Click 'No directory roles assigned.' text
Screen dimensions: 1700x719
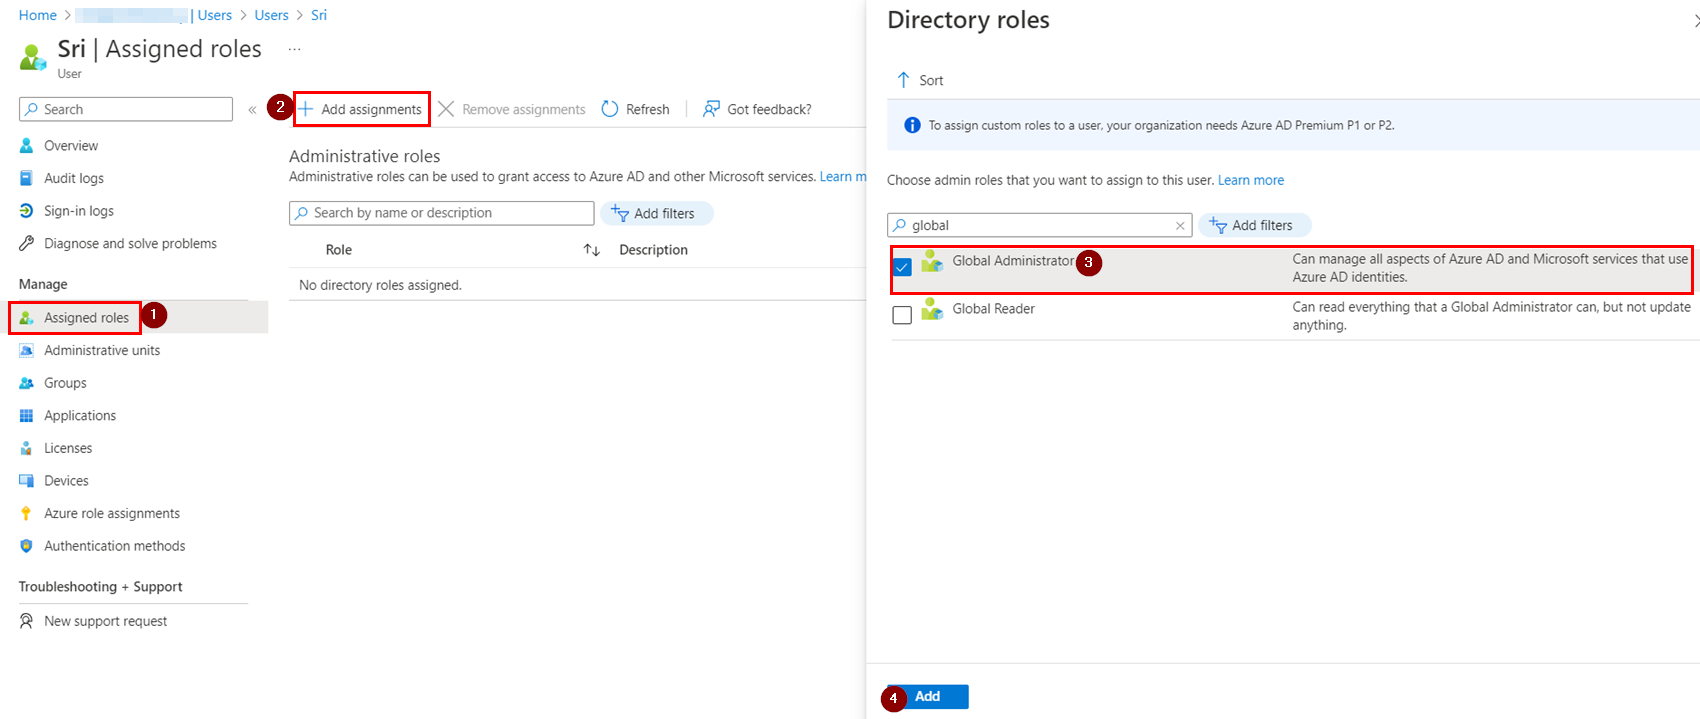380,285
